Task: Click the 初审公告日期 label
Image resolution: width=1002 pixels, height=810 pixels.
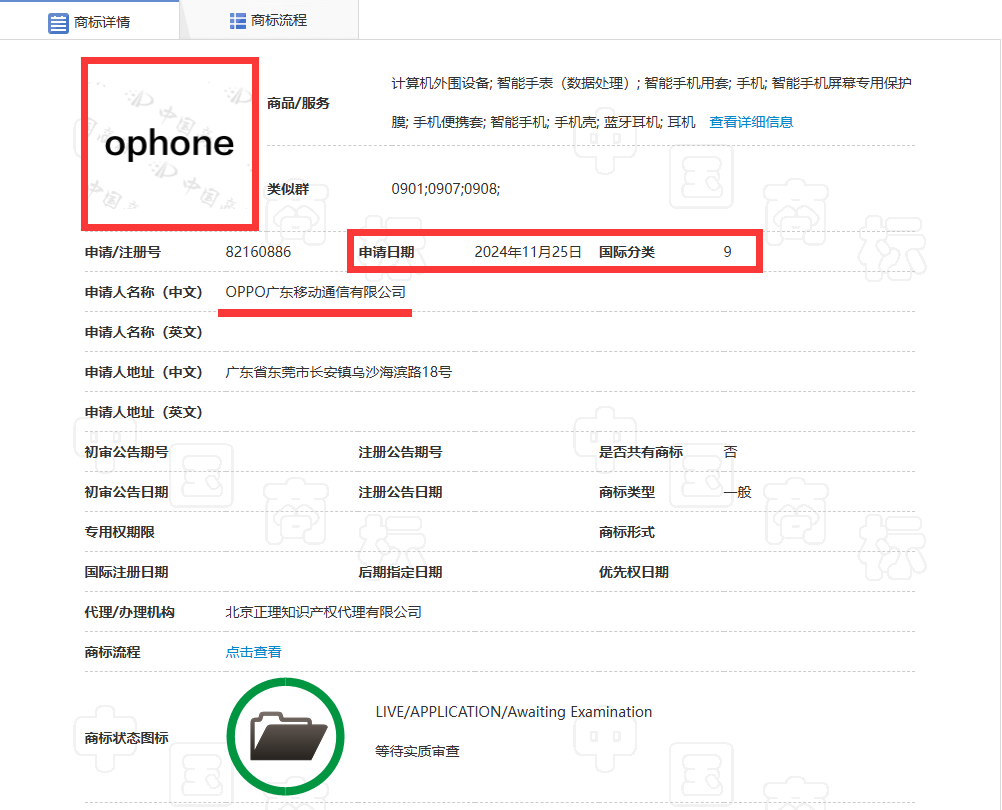Action: click(127, 493)
